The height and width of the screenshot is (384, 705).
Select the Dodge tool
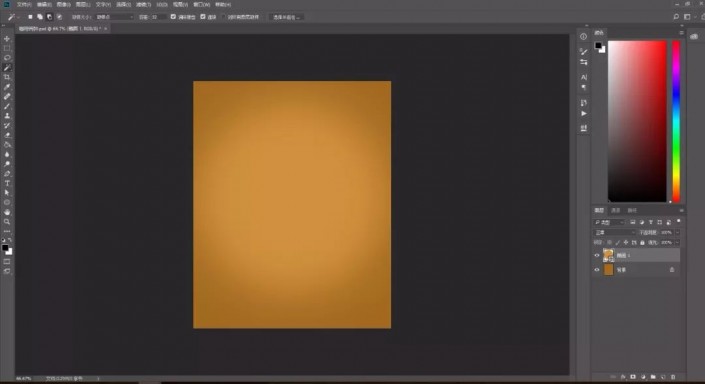(x=7, y=164)
